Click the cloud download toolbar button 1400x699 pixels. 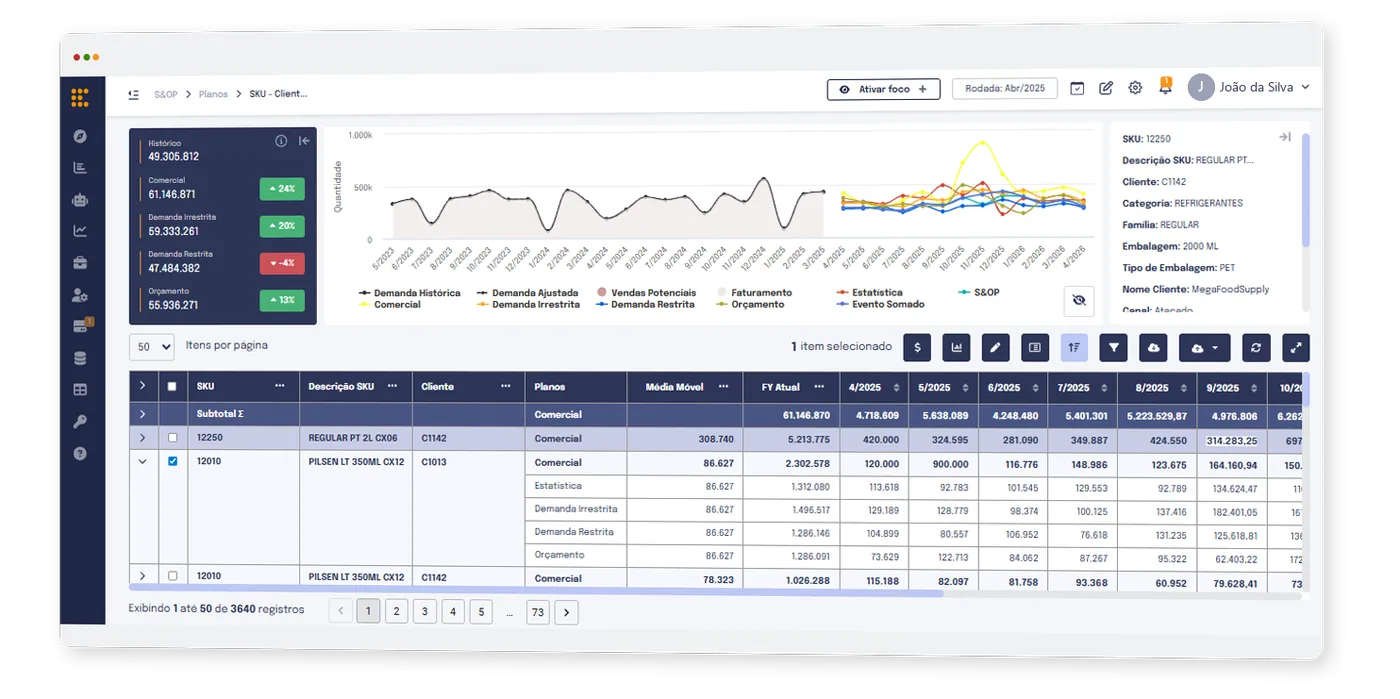coord(1153,347)
